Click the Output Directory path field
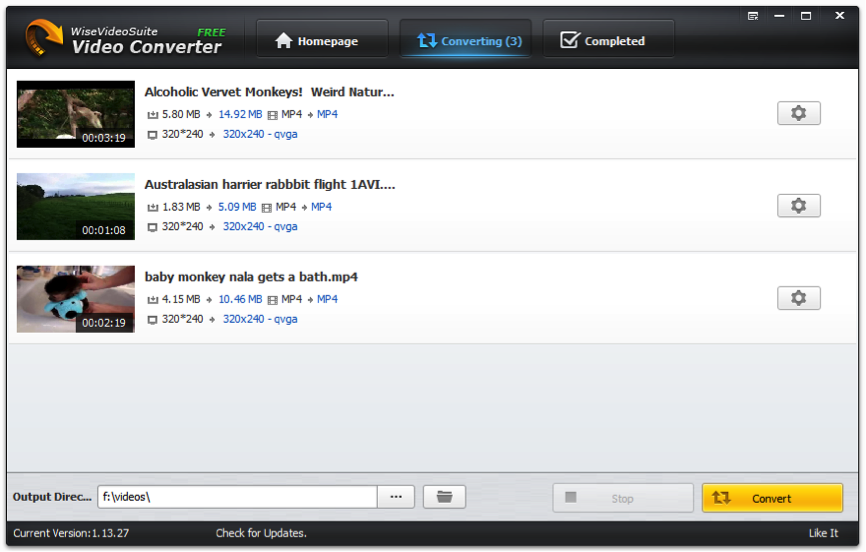 (236, 497)
